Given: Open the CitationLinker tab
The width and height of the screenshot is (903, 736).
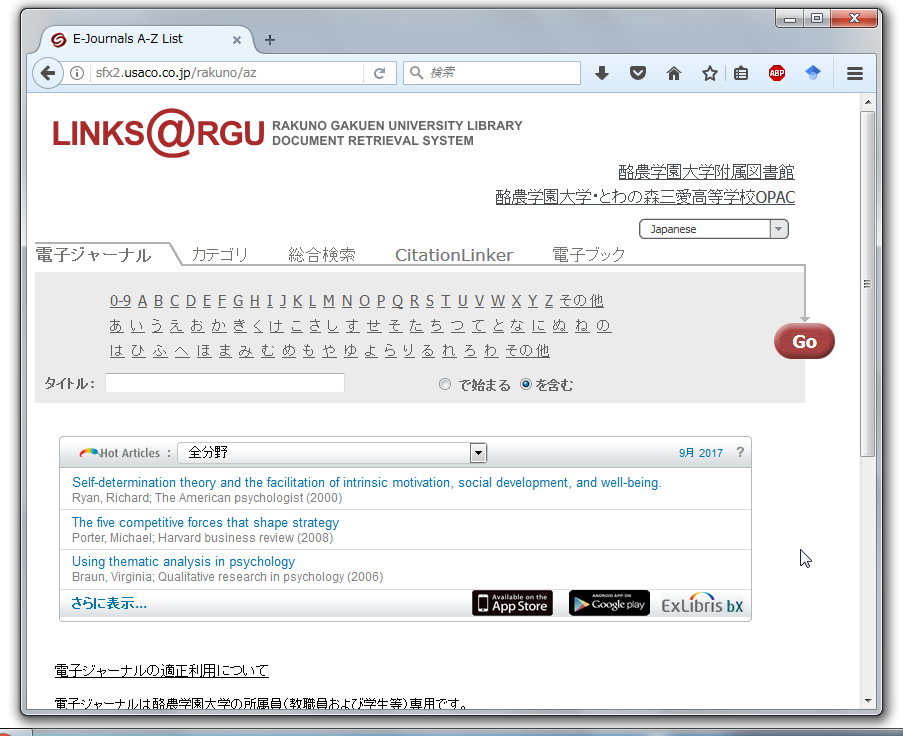Looking at the screenshot, I should point(453,255).
